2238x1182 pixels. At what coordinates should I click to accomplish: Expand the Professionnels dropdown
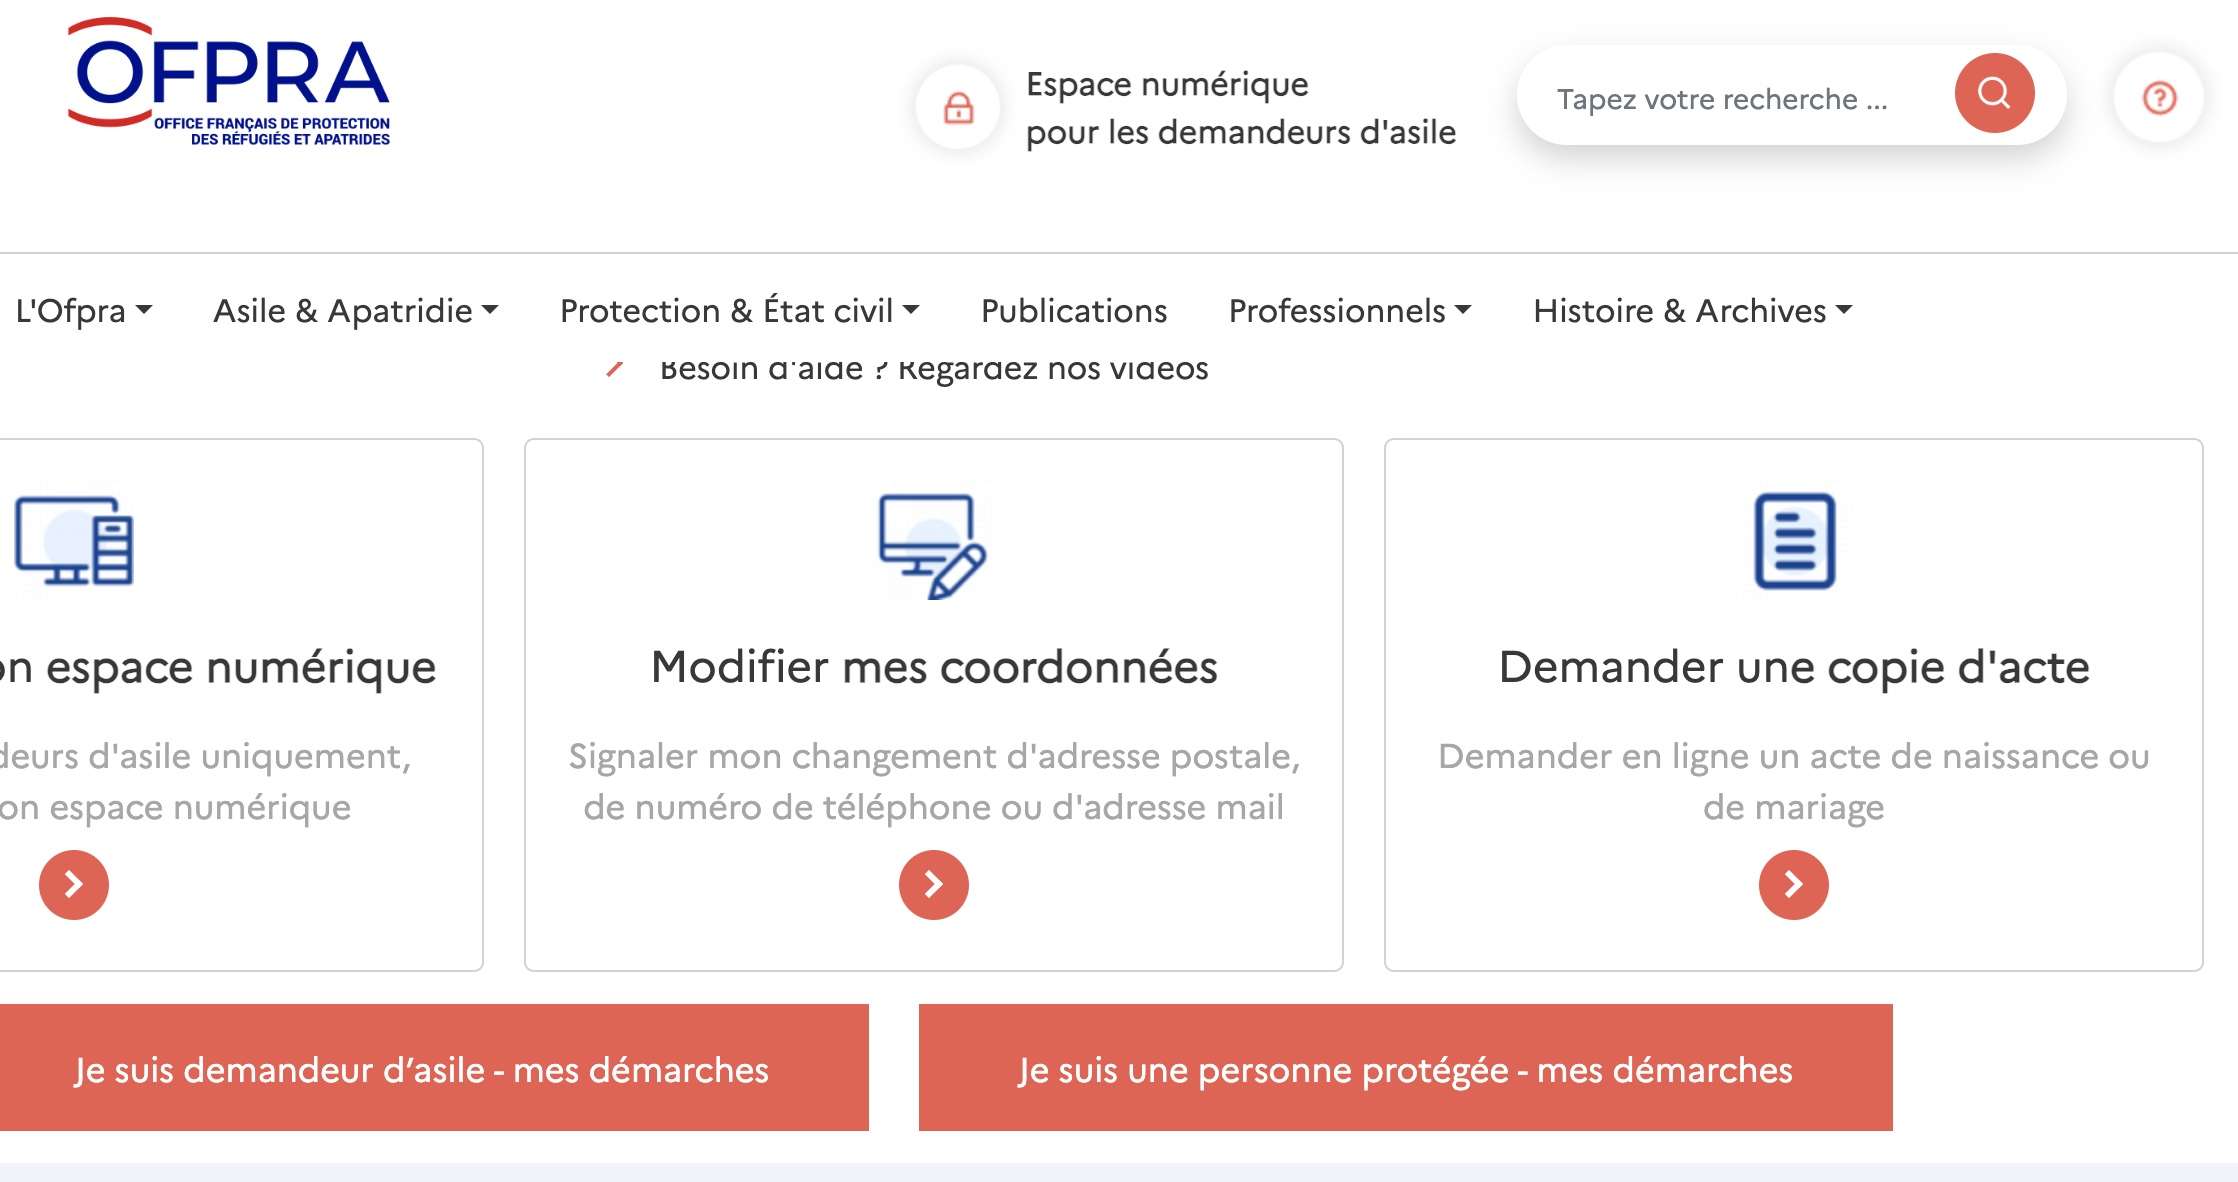[x=1350, y=311]
